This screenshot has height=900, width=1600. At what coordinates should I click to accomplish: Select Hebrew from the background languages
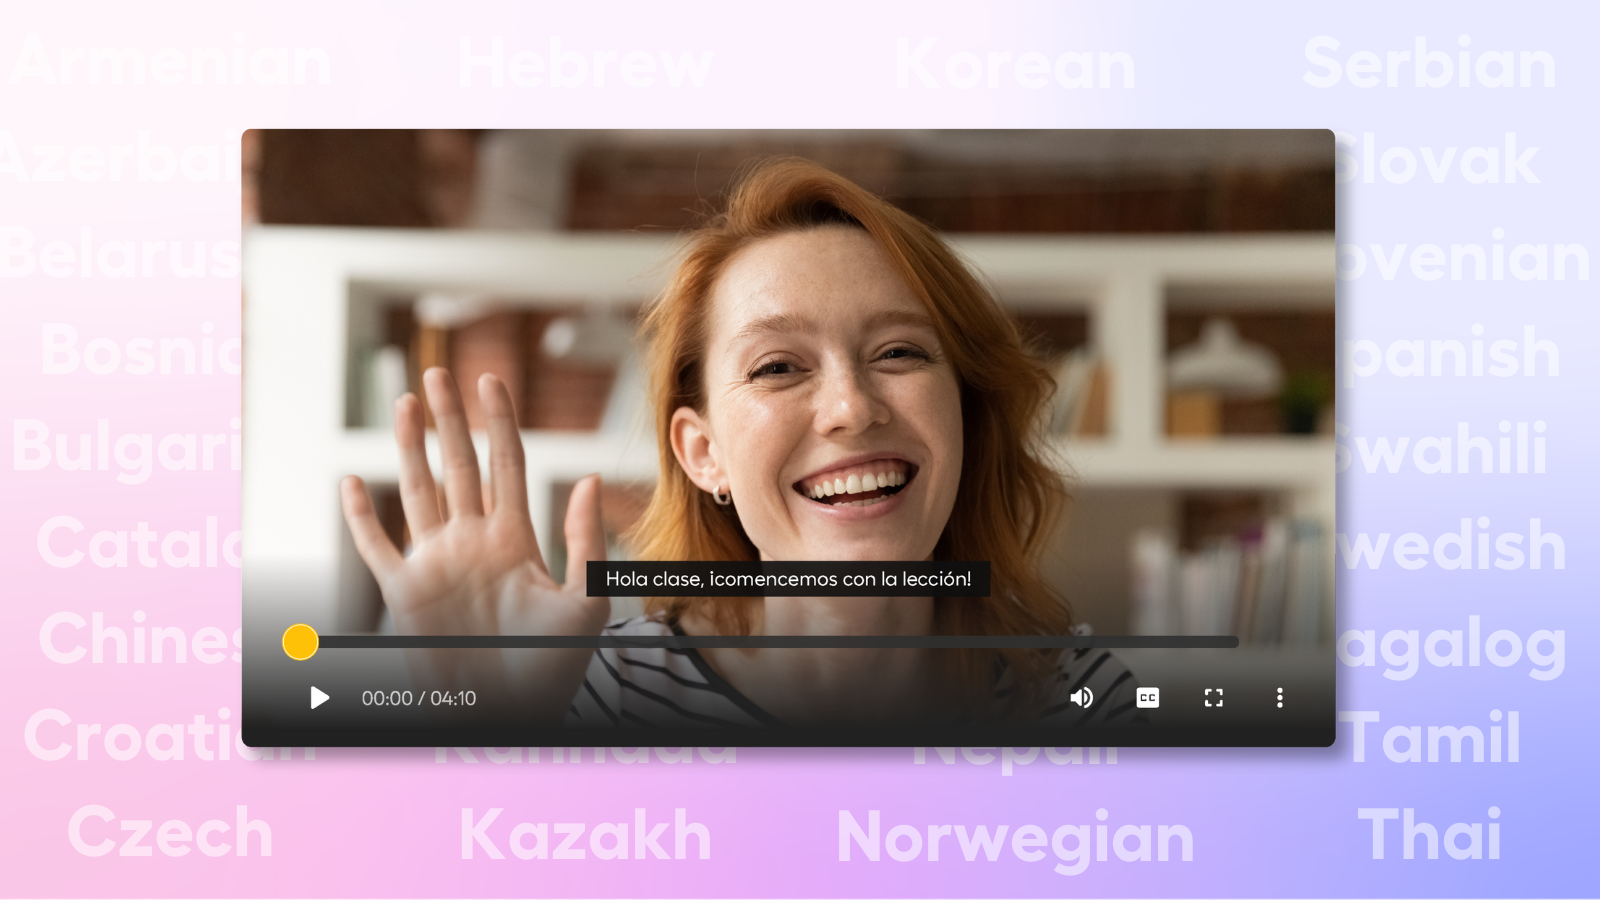[x=585, y=66]
